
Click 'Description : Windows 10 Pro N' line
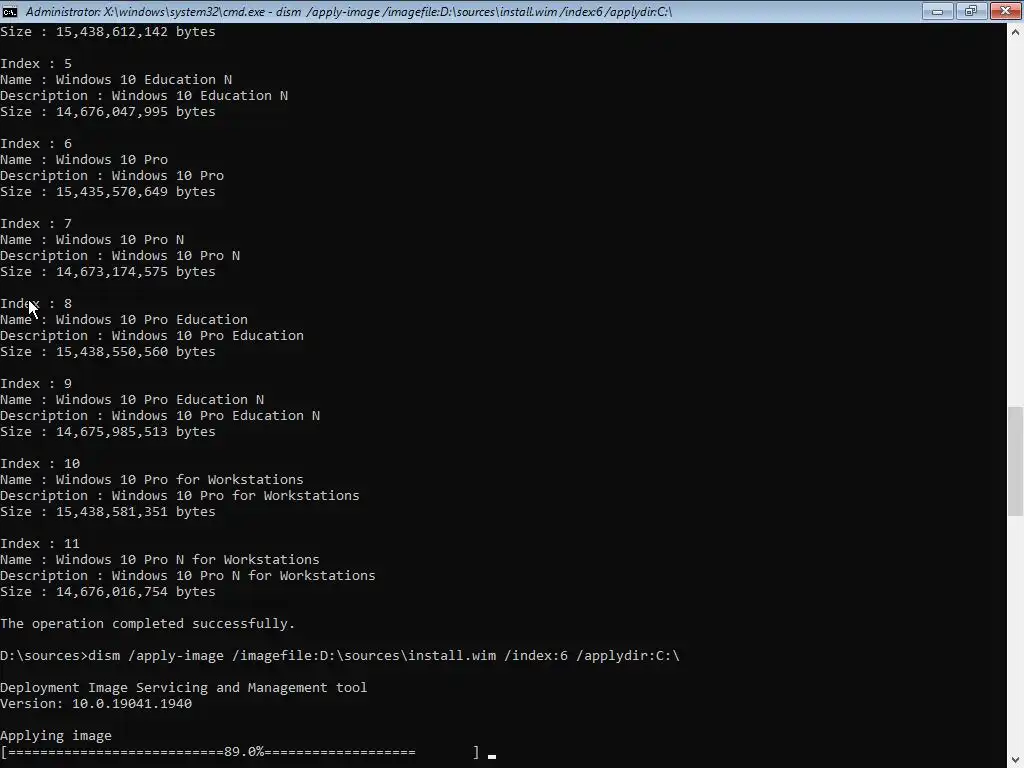pyautogui.click(x=120, y=255)
